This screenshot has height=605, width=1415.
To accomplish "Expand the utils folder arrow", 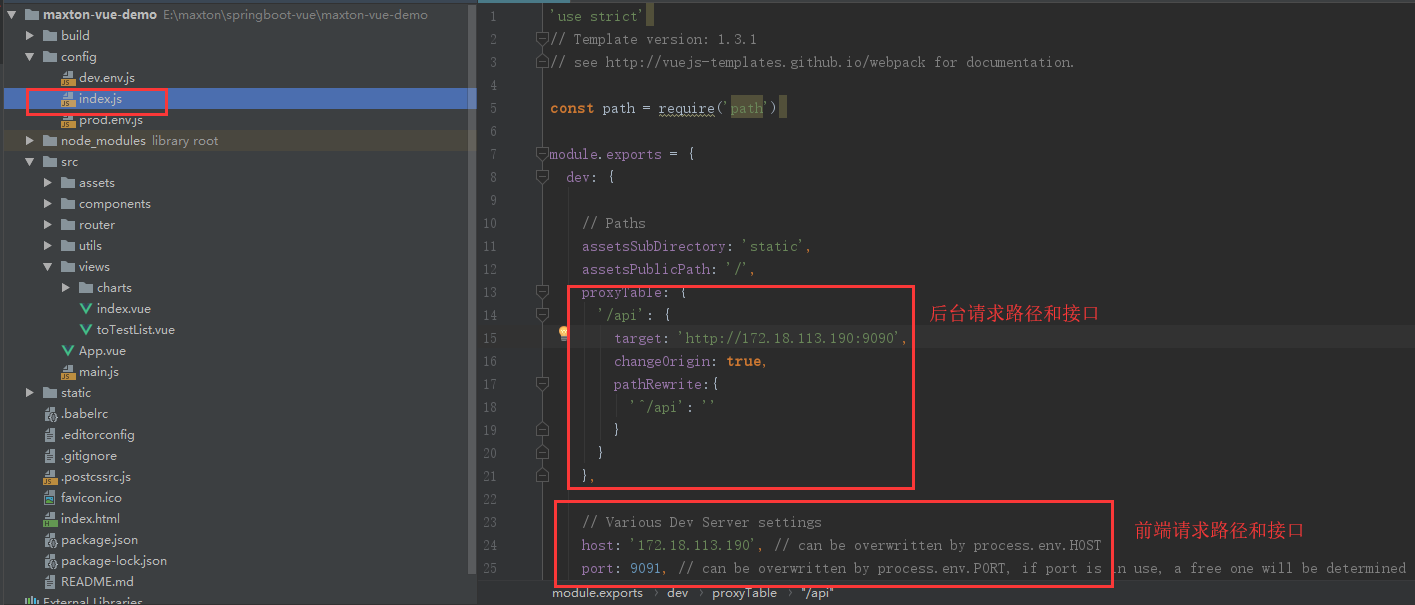I will [x=48, y=246].
